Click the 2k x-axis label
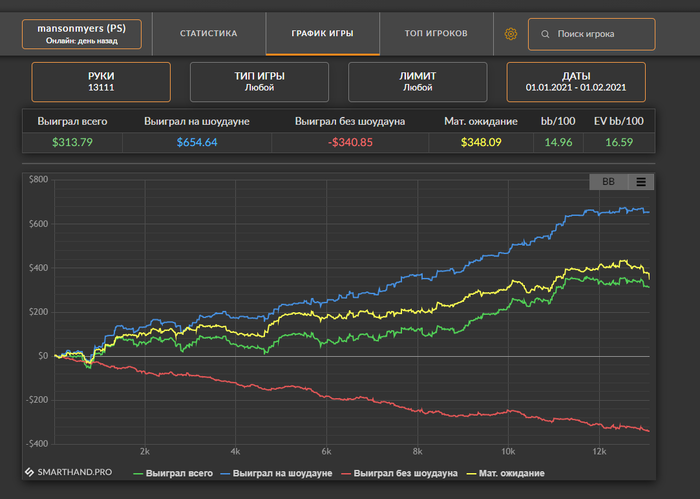 (145, 452)
